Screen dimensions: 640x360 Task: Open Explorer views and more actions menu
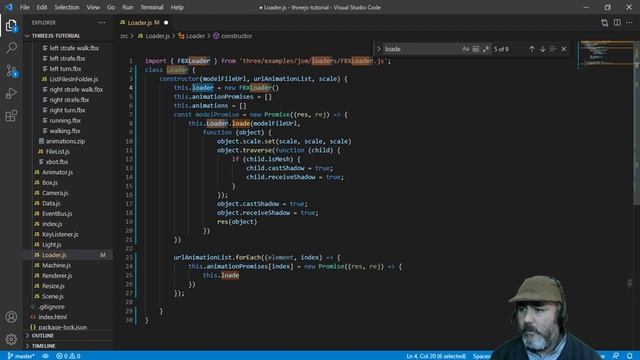[102, 22]
